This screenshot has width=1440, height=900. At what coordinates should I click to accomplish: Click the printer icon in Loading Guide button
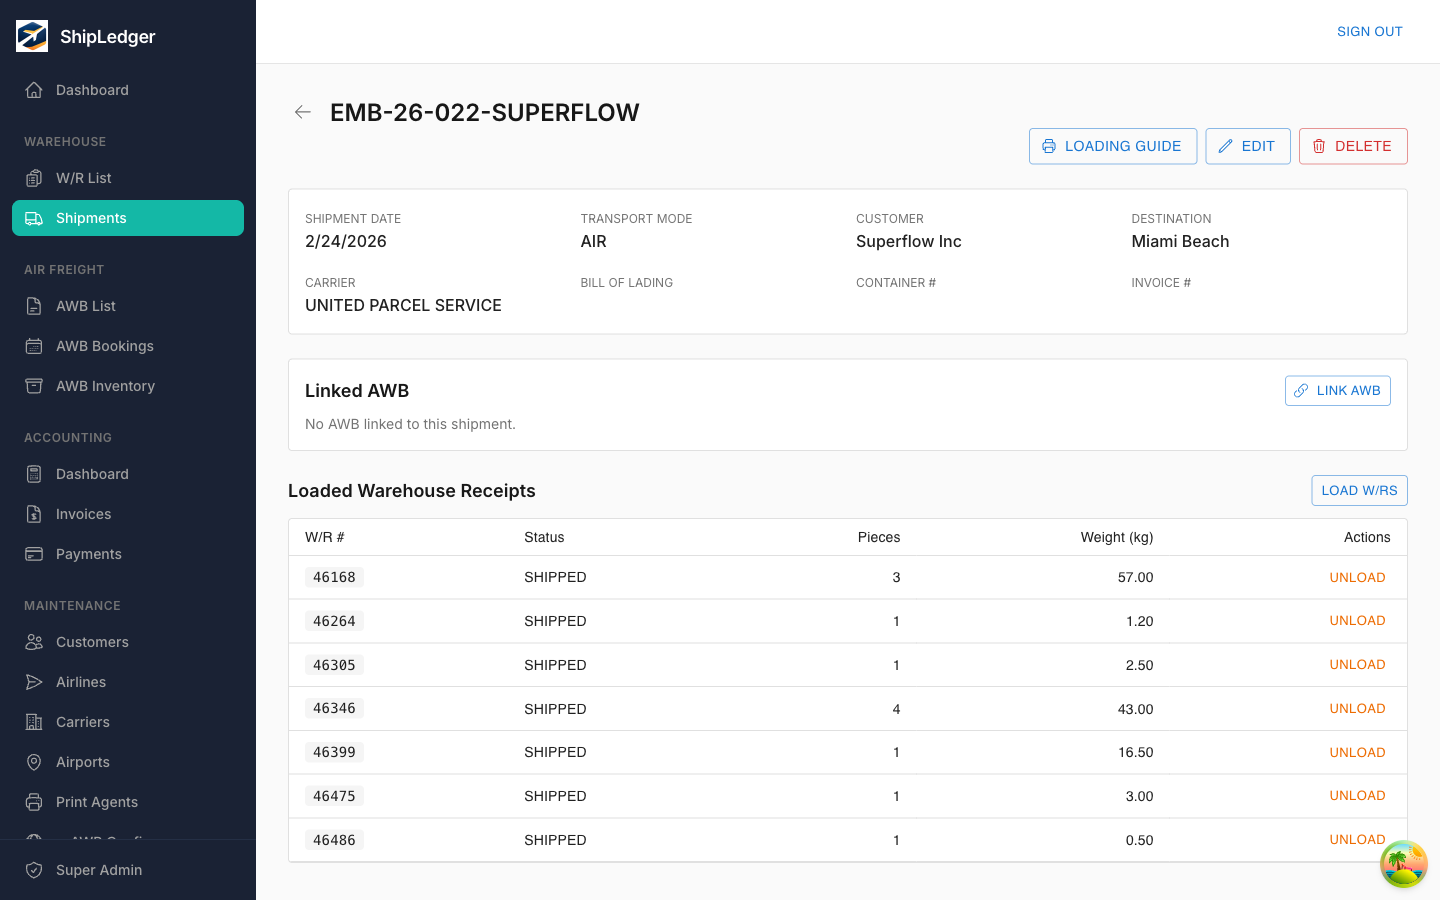[x=1049, y=146]
